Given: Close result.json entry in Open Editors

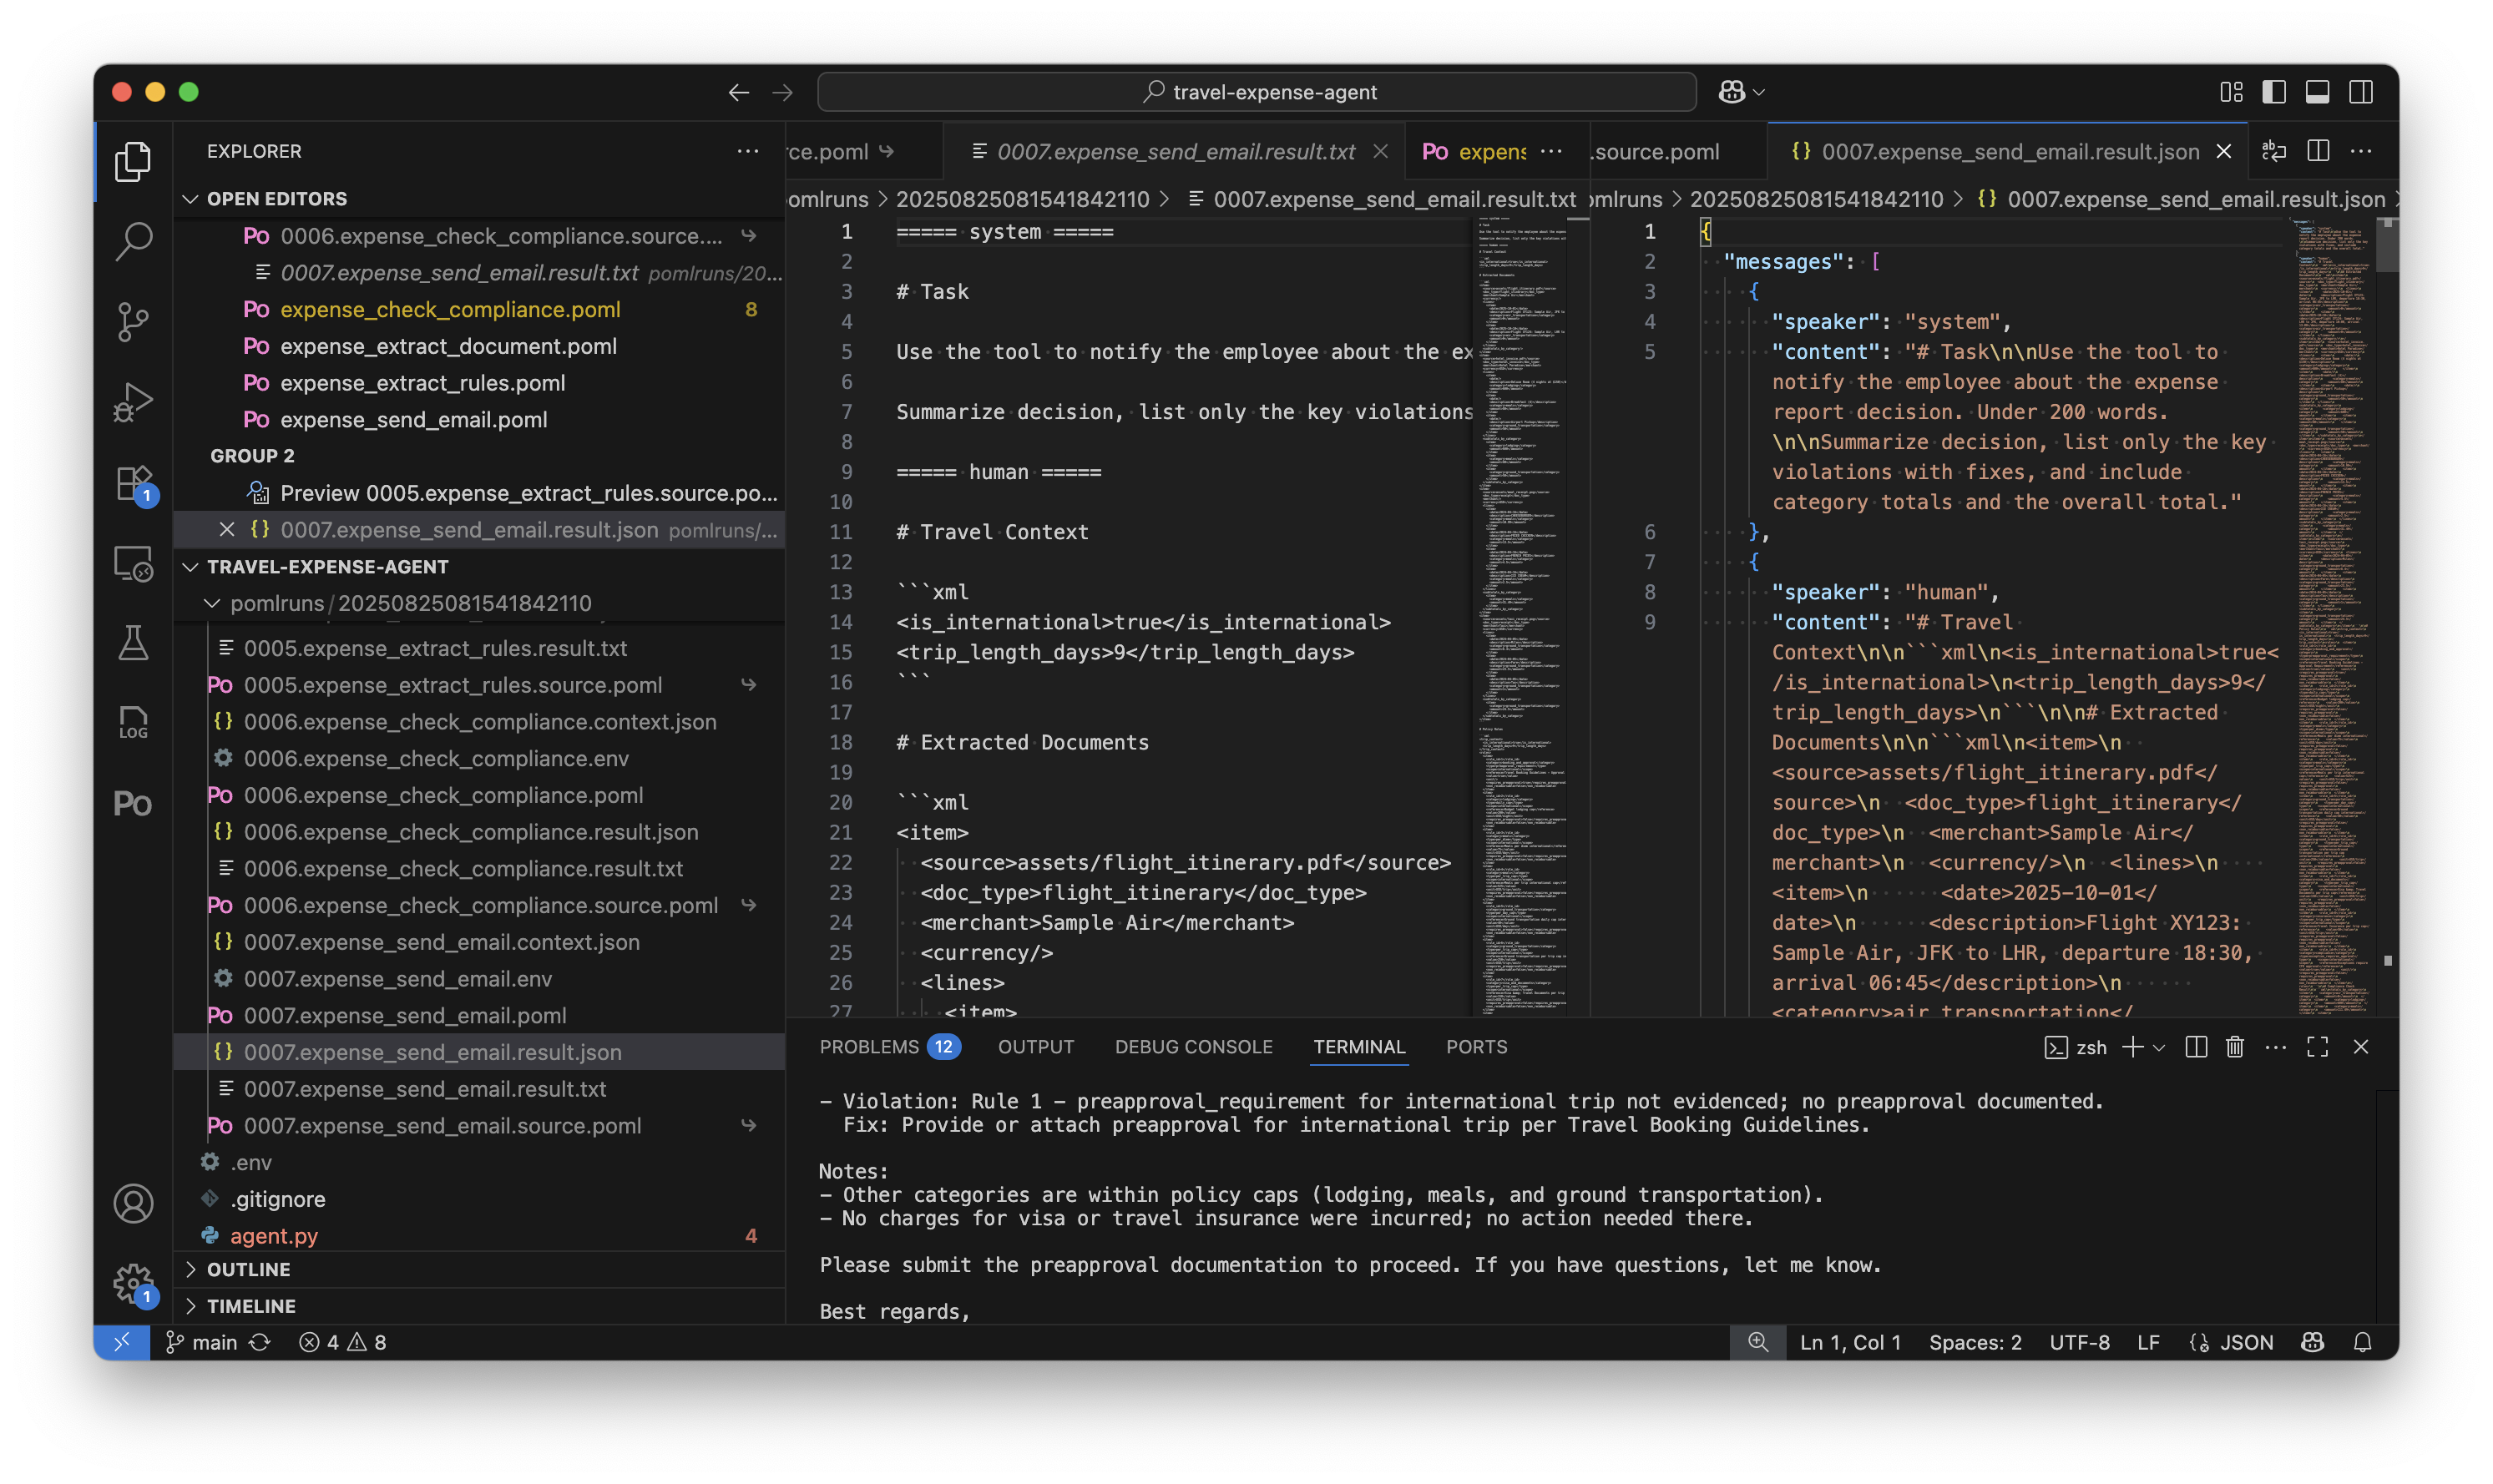Looking at the screenshot, I should tap(227, 530).
